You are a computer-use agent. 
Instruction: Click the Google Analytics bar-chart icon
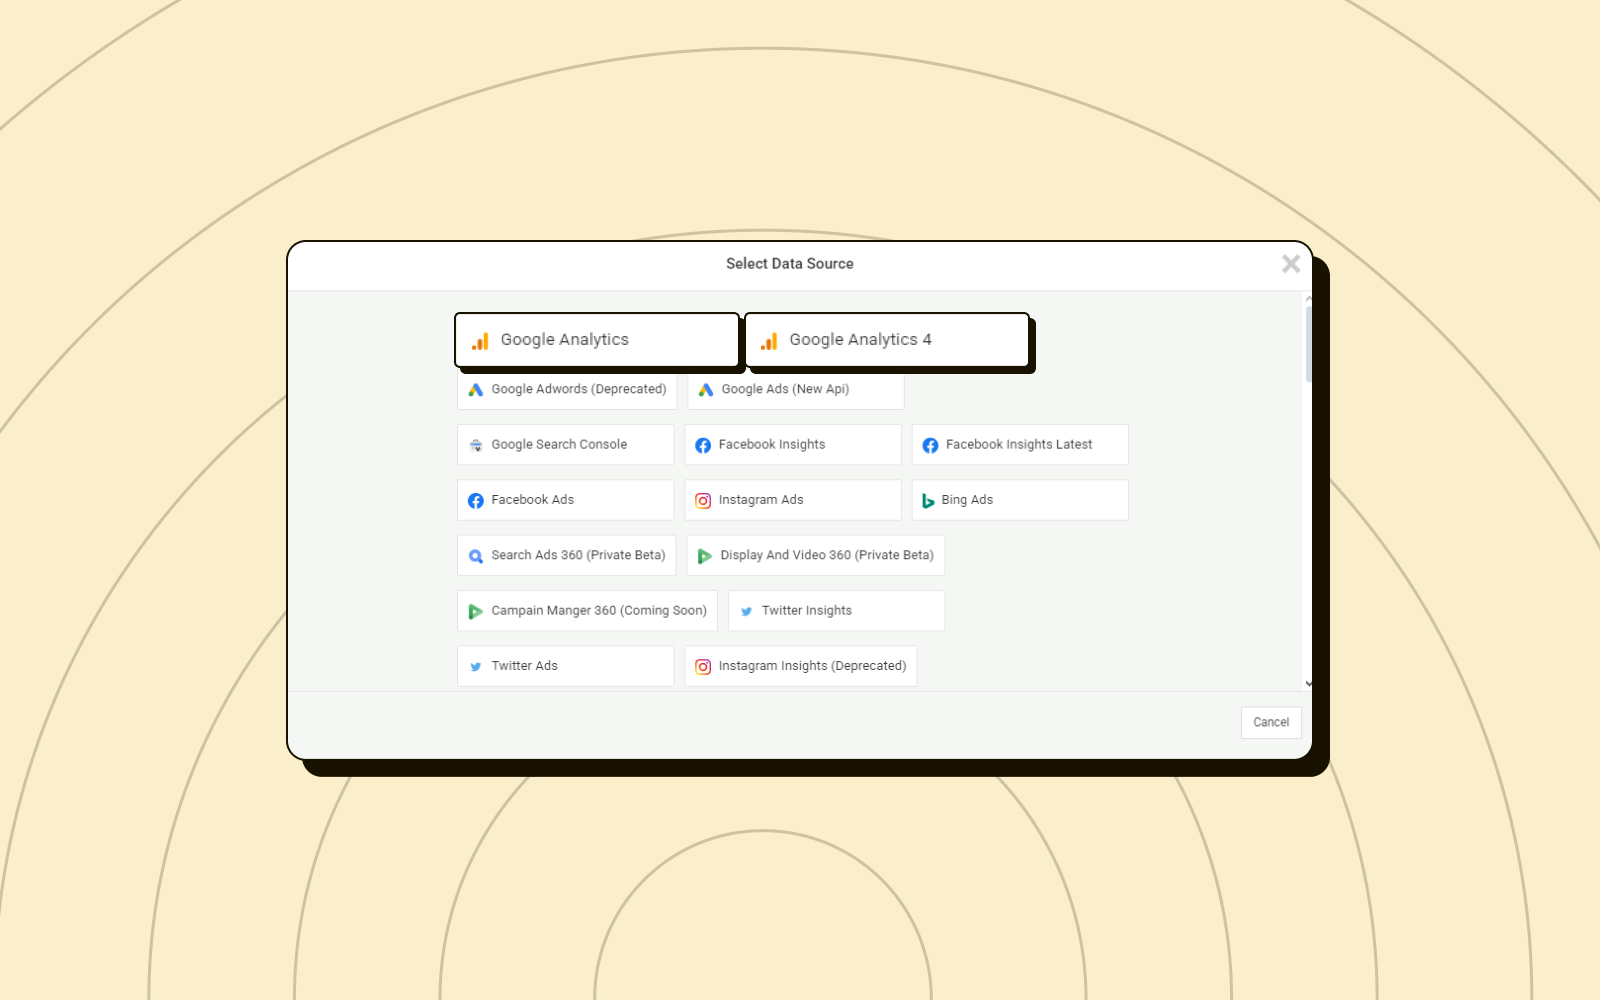pos(480,341)
